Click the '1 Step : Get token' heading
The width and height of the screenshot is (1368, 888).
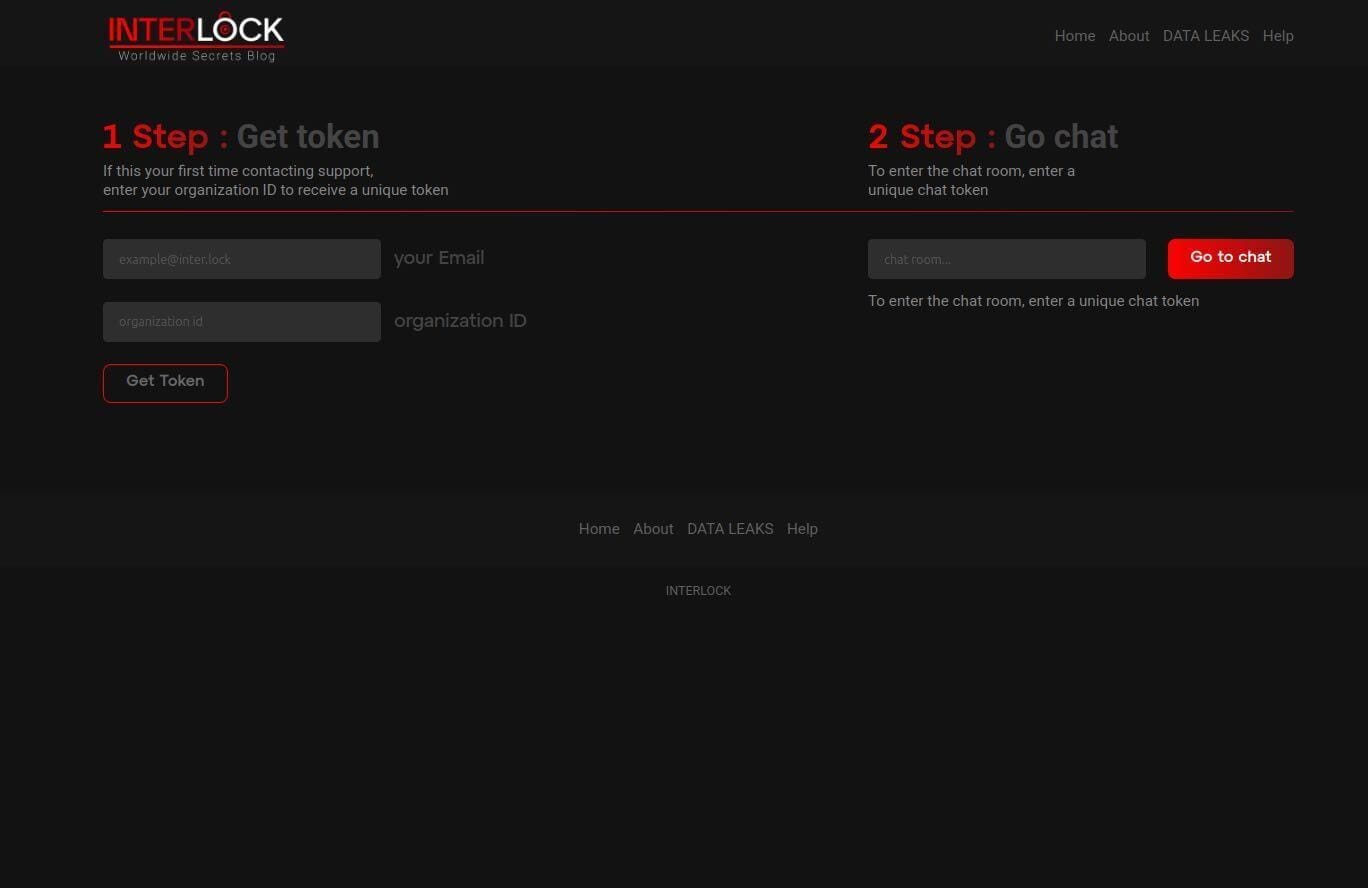241,137
